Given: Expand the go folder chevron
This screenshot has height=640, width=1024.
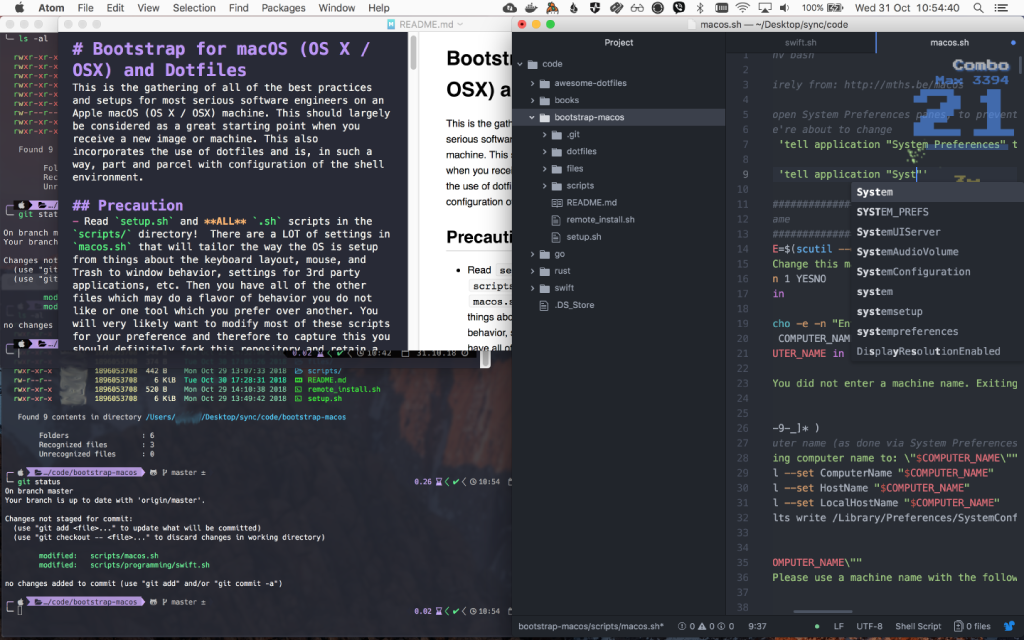Looking at the screenshot, I should 532,254.
